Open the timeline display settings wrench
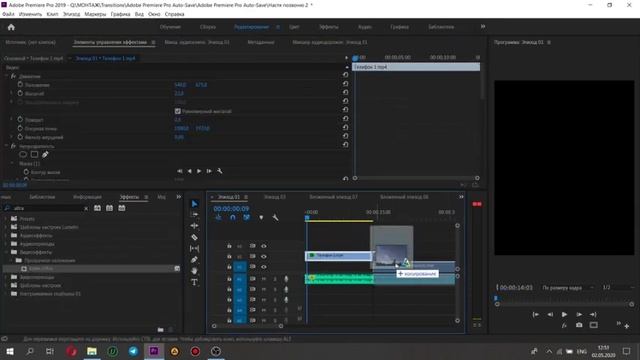The height and width of the screenshot is (360, 640). click(276, 218)
